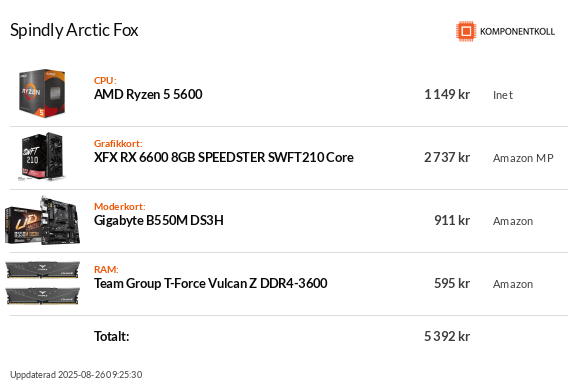Image resolution: width=577 pixels, height=388 pixels.
Task: Click the Komponentkoll chip logo icon
Action: point(466,31)
